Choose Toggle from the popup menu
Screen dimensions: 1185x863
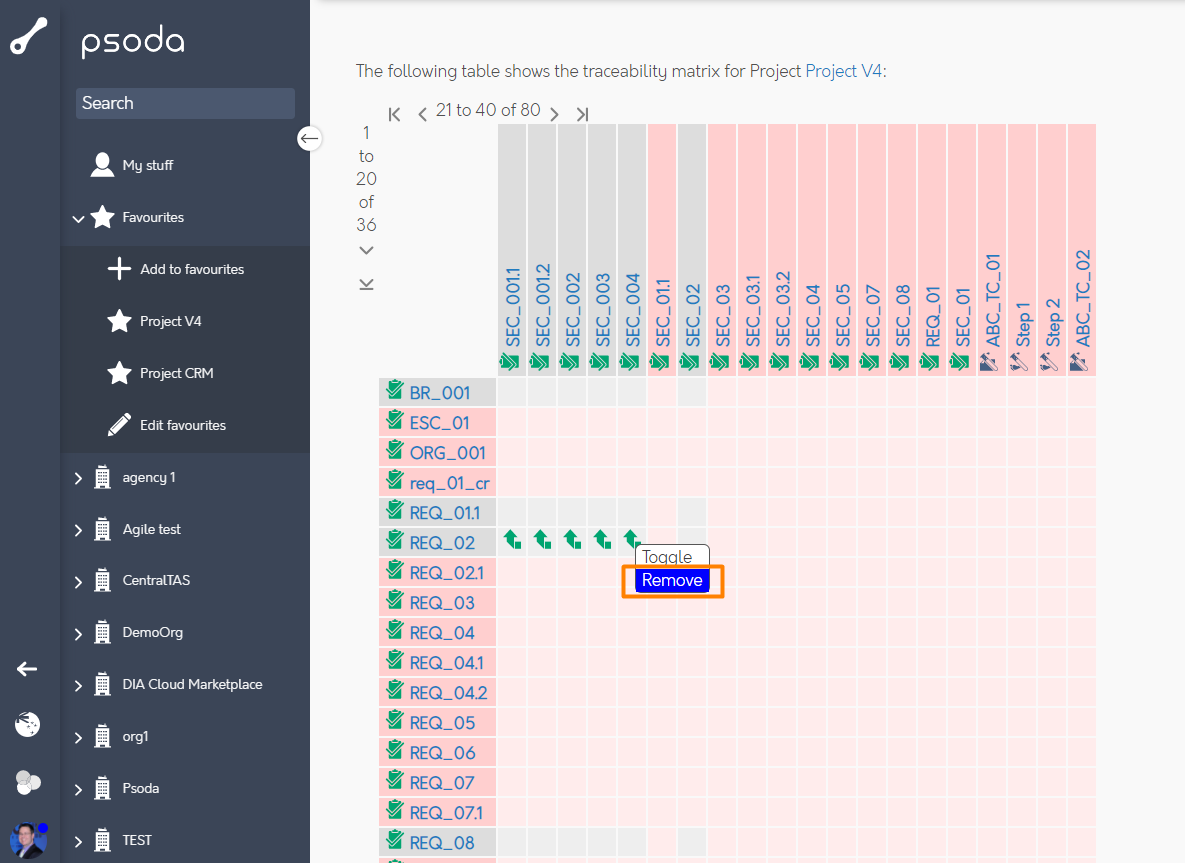668,556
